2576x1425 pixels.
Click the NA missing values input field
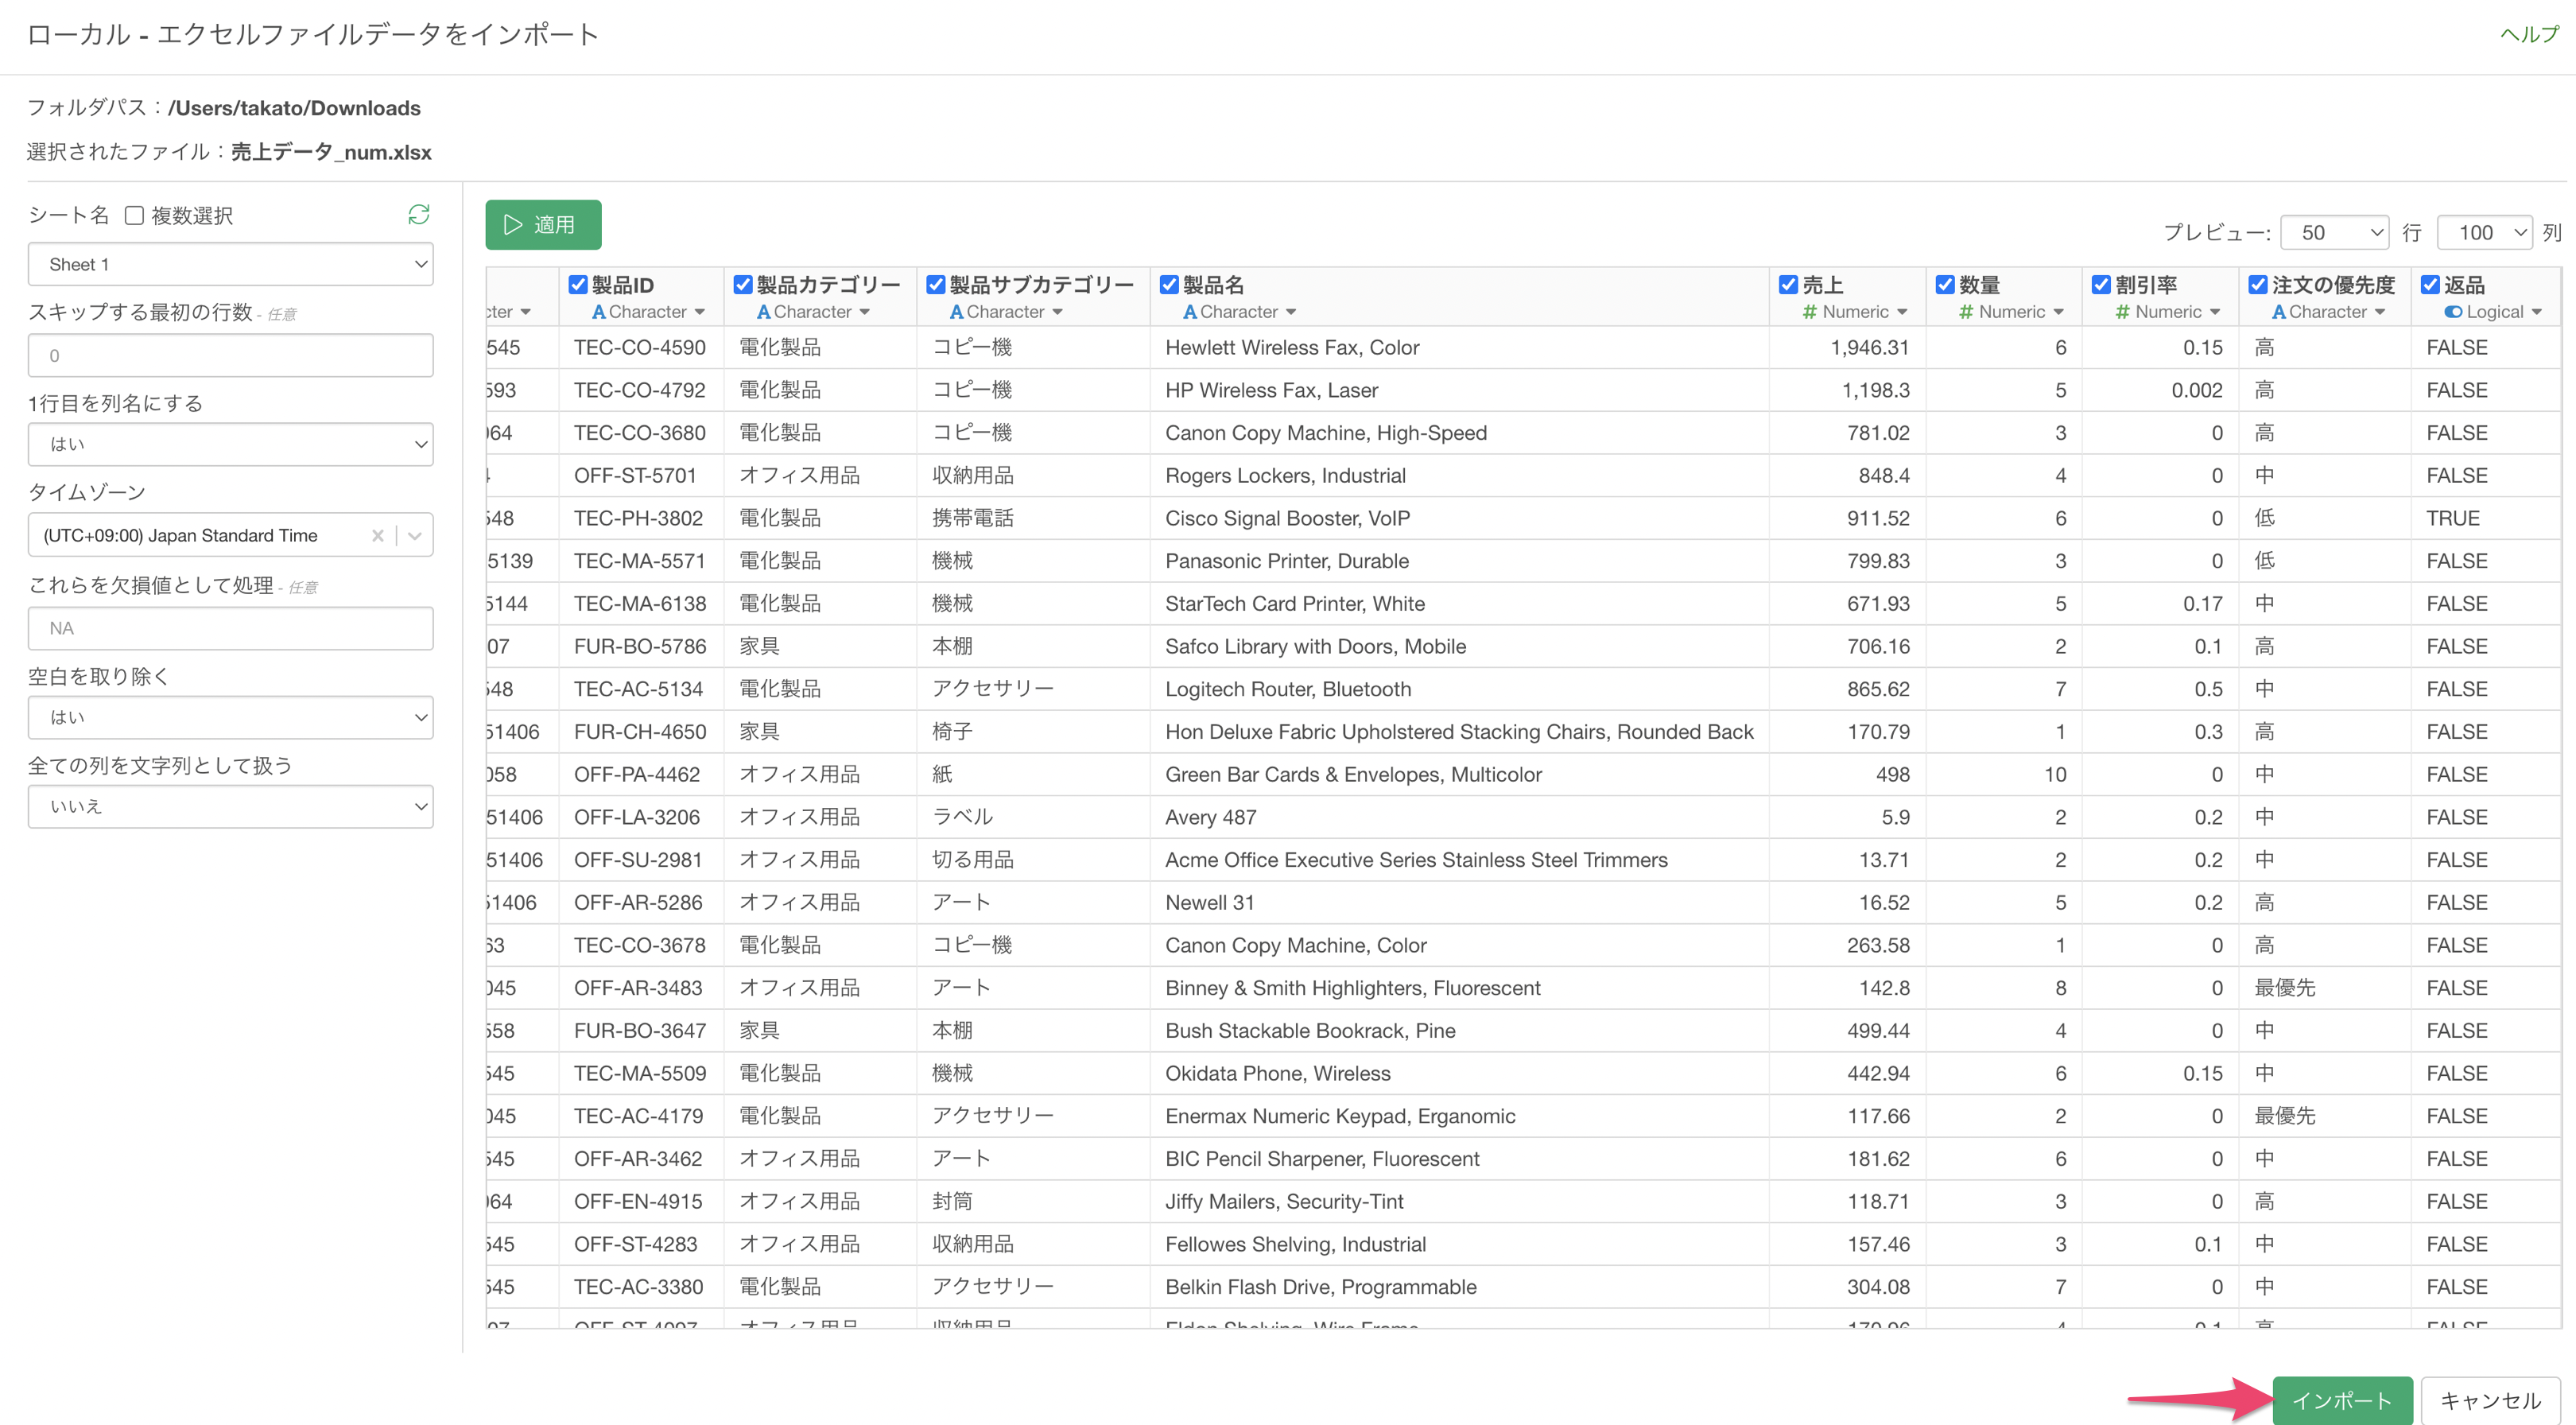click(230, 628)
